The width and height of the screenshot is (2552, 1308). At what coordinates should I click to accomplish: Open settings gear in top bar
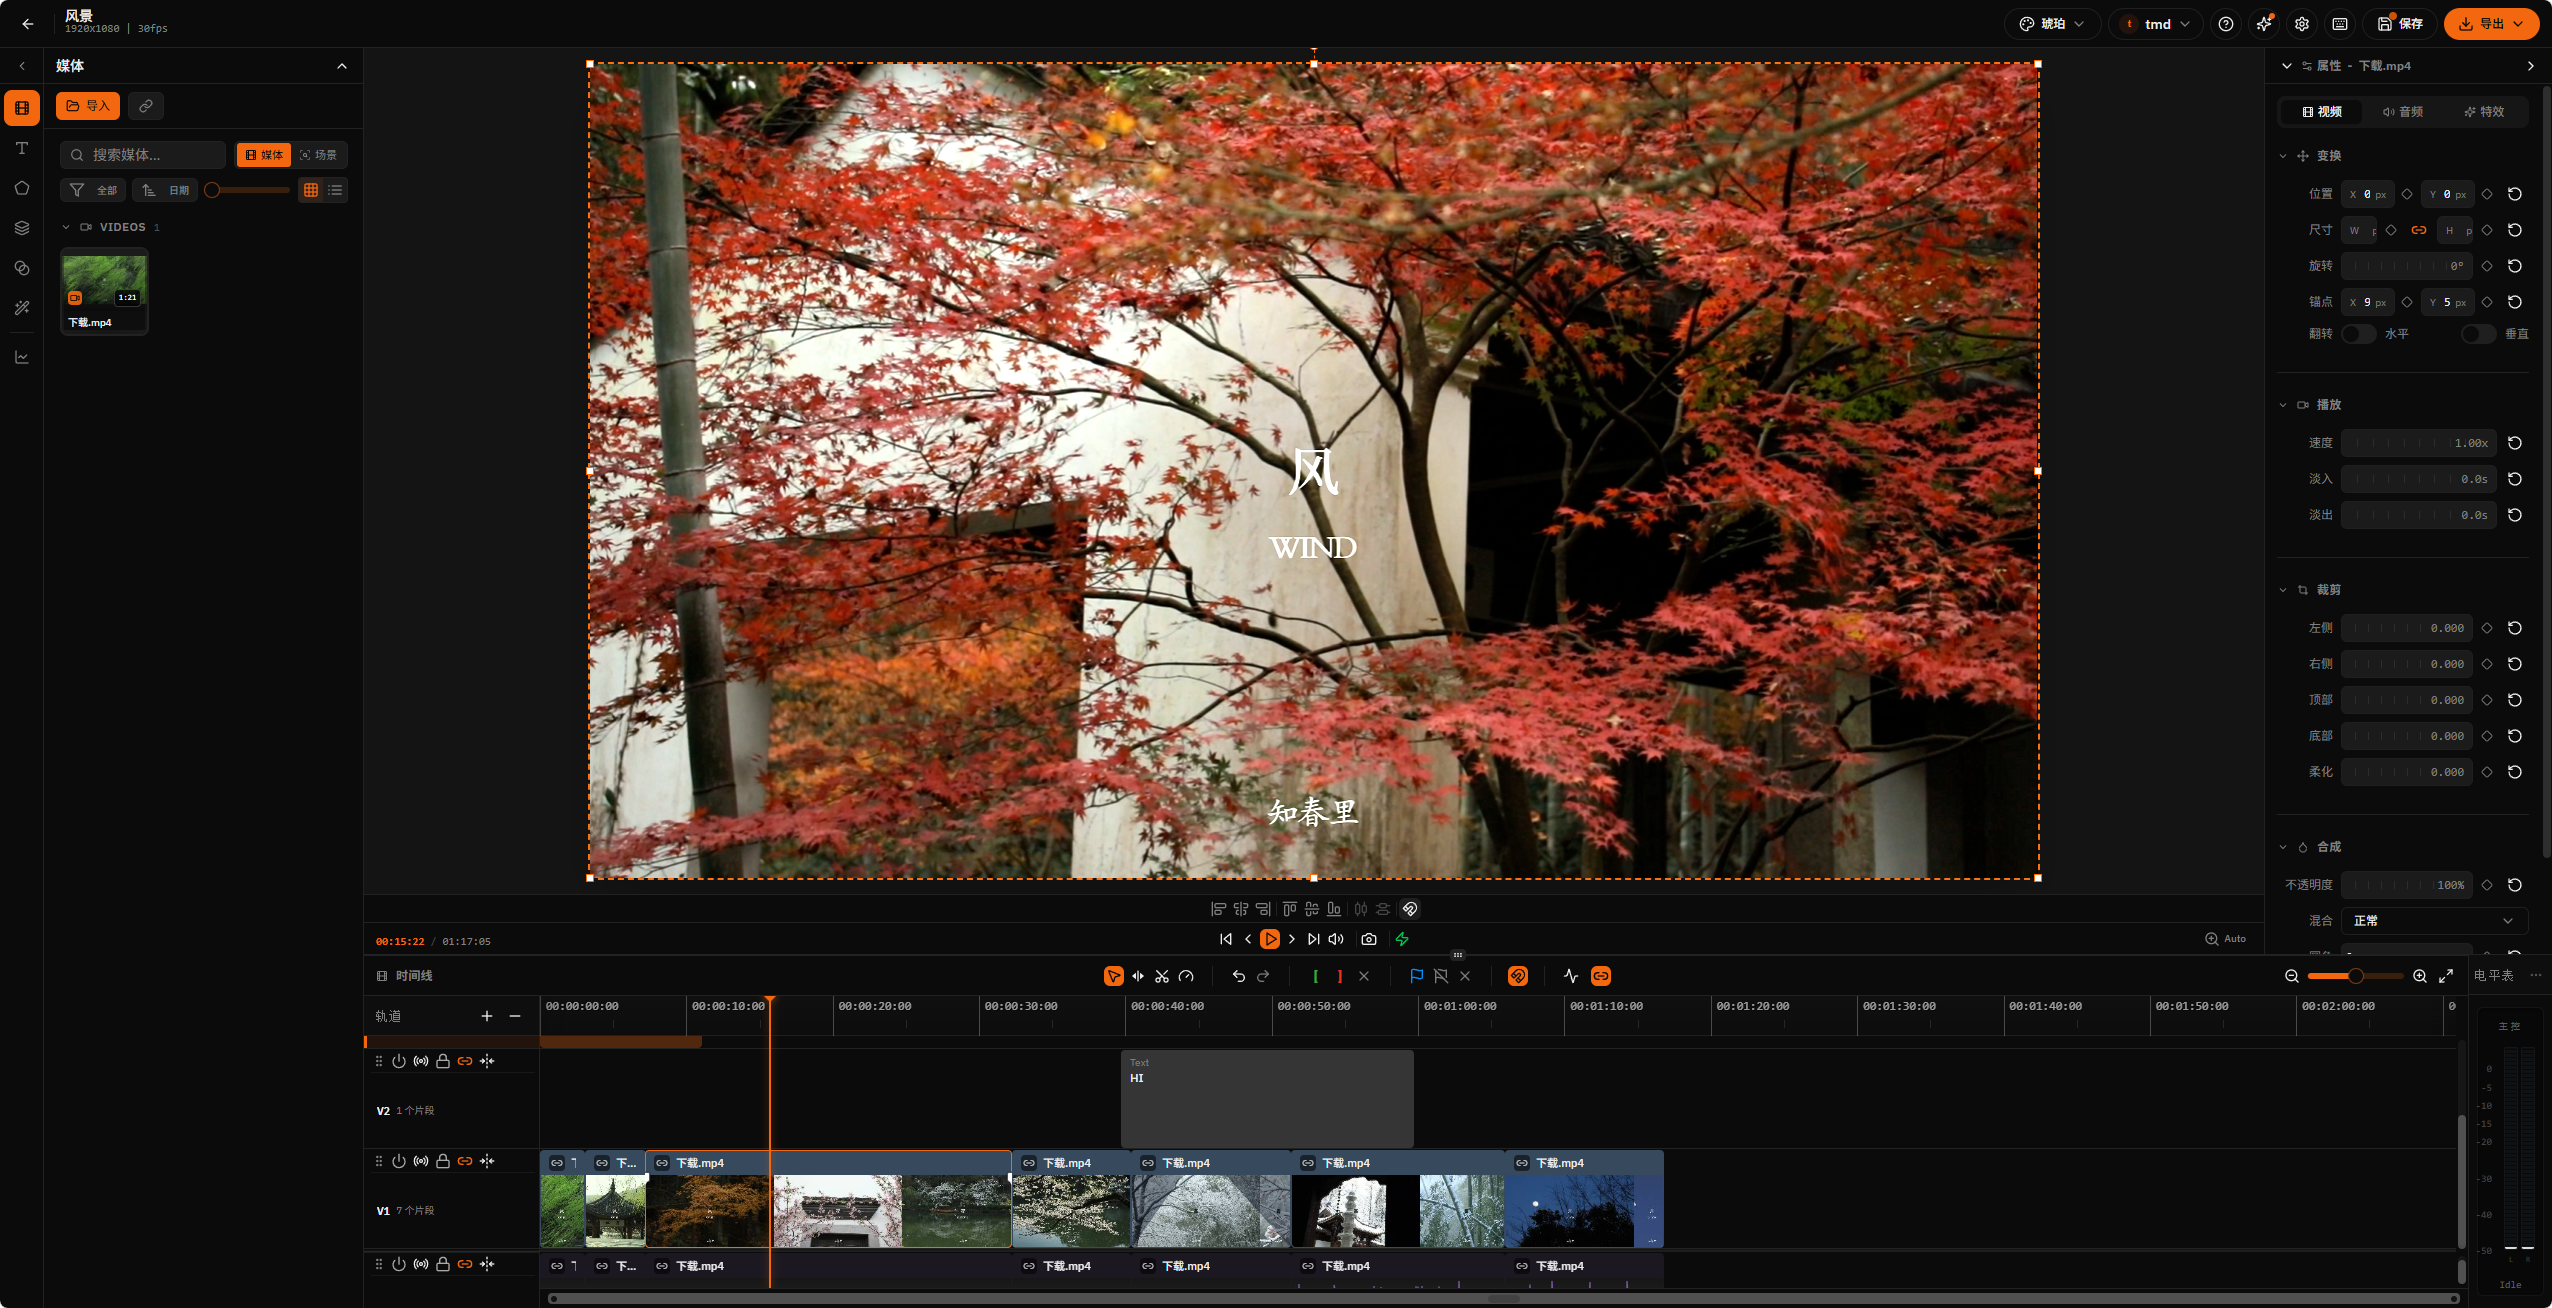(2302, 24)
